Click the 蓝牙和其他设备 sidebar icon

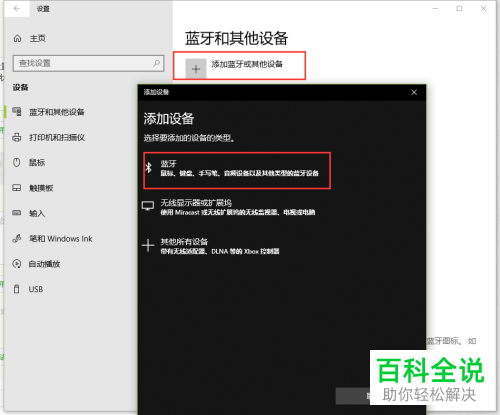[17, 112]
